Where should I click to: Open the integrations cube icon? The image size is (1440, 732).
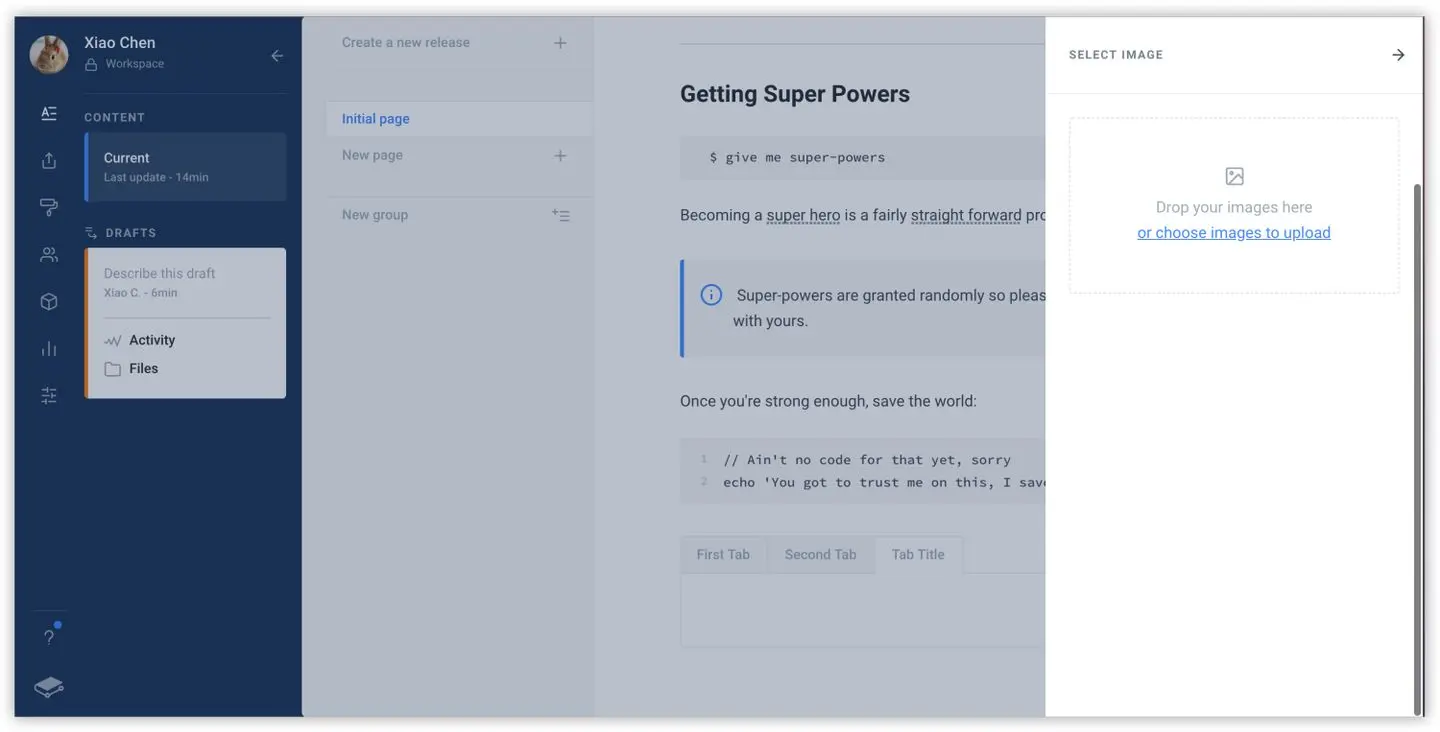coord(48,301)
